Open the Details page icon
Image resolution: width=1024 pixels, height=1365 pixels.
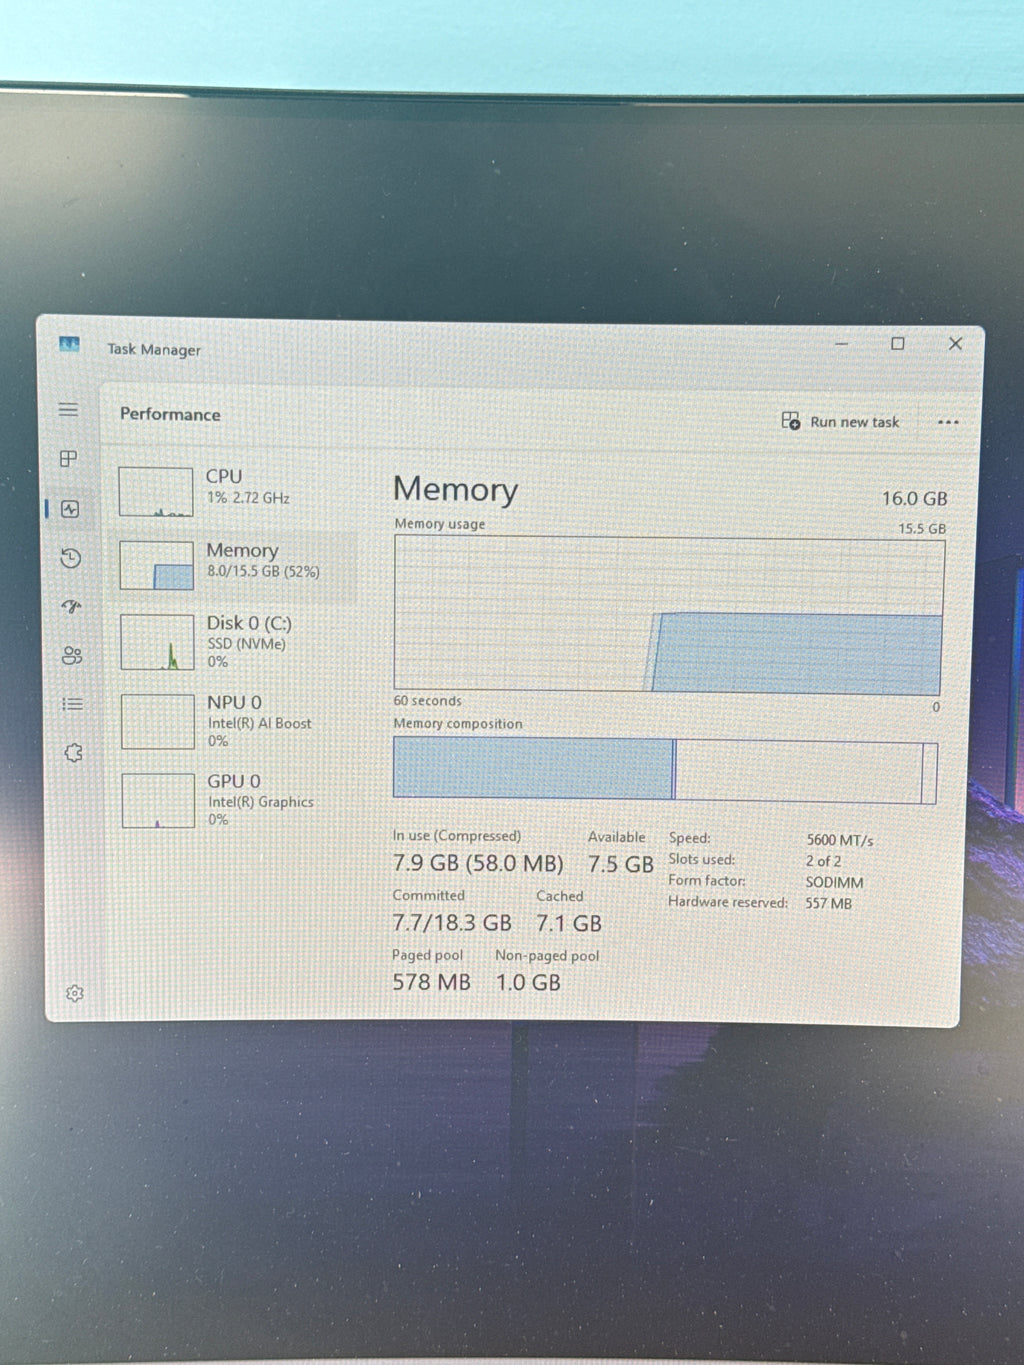click(72, 704)
